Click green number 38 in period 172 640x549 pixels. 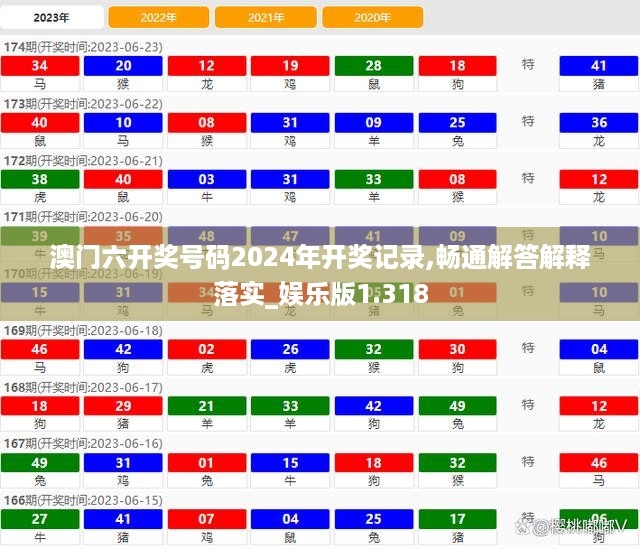tap(40, 180)
